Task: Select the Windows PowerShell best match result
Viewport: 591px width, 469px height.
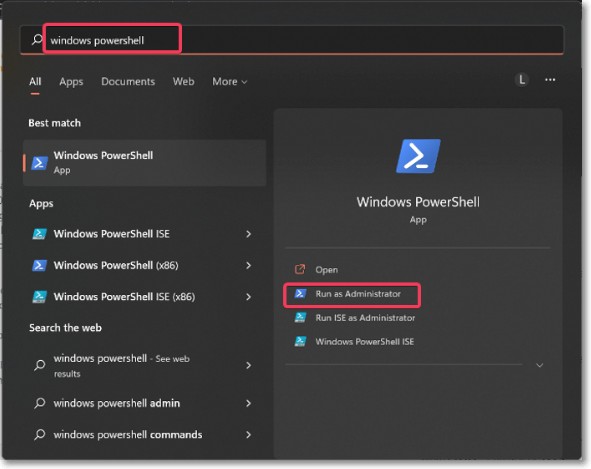Action: 145,162
